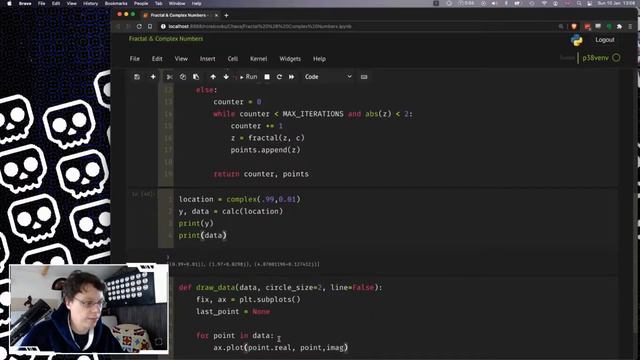Open Jupyter Edit menu
This screenshot has height=360, width=640.
(x=157, y=59)
